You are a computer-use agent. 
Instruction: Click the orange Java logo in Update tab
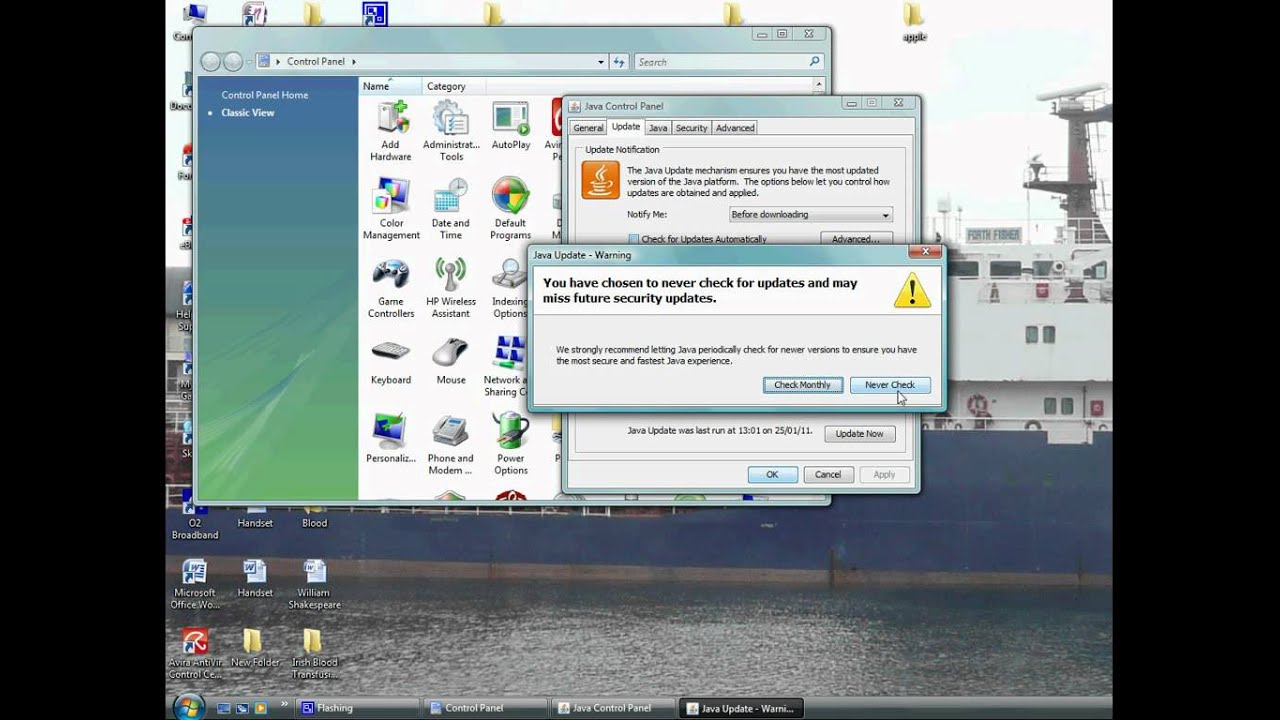[x=601, y=180]
